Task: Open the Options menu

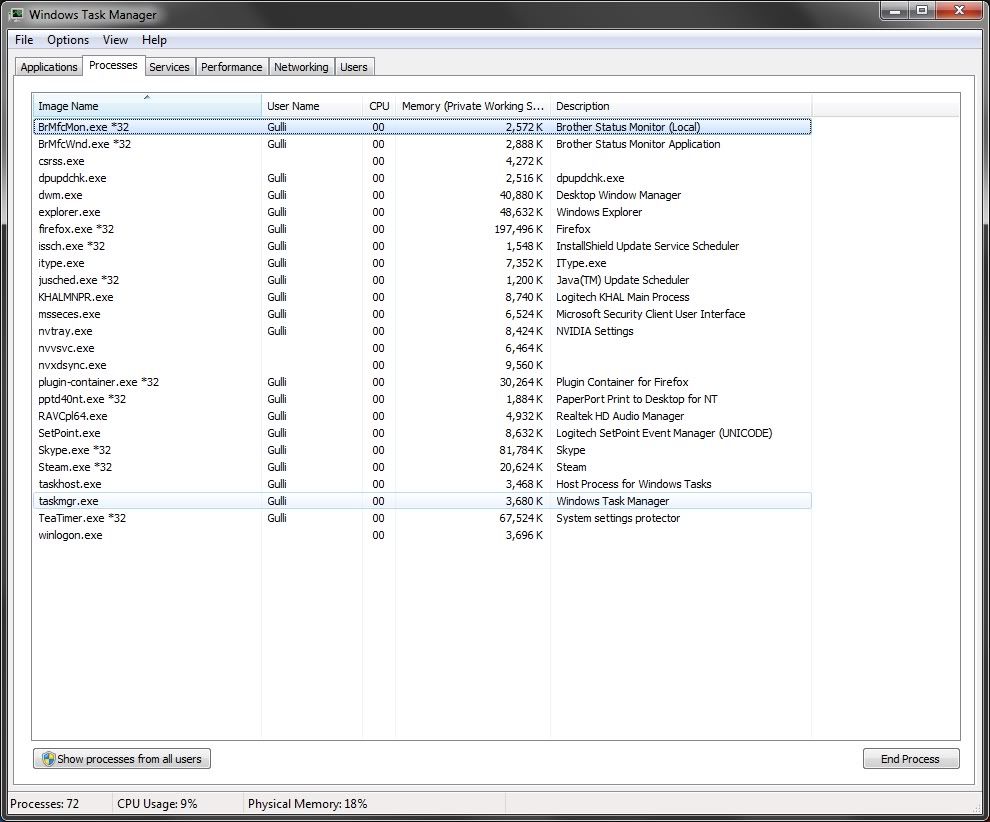Action: coord(68,40)
